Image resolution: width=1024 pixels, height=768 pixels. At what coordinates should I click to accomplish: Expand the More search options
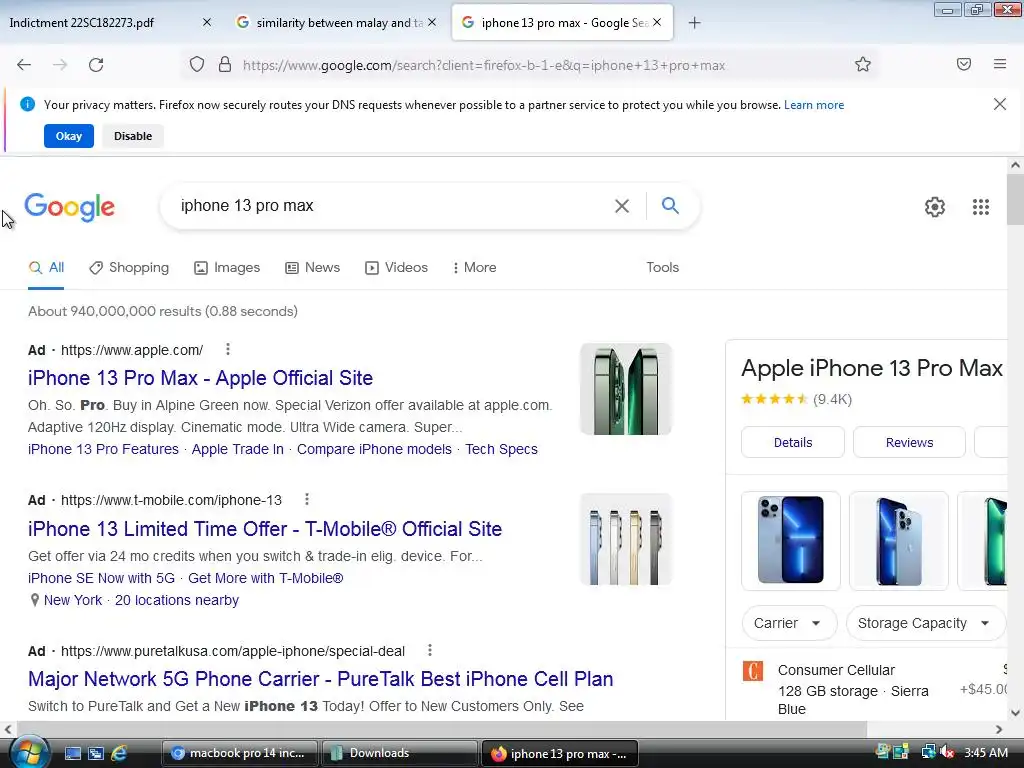(475, 268)
